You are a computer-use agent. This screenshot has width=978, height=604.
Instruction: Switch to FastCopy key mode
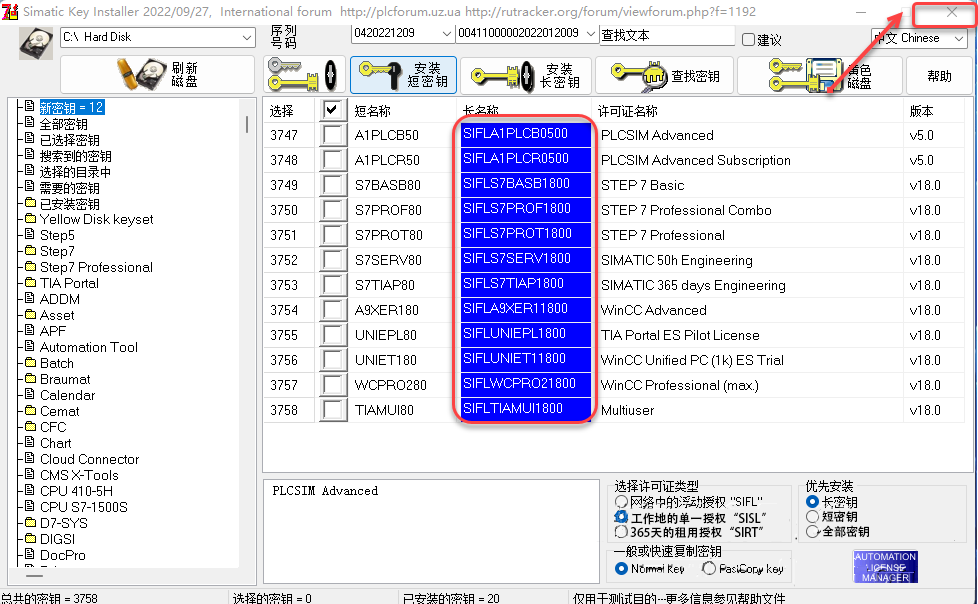[710, 568]
